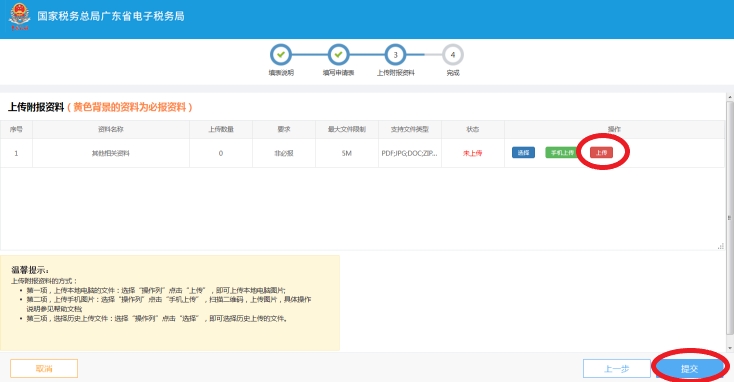
Task: Select step 4 完成 circle
Action: click(453, 55)
